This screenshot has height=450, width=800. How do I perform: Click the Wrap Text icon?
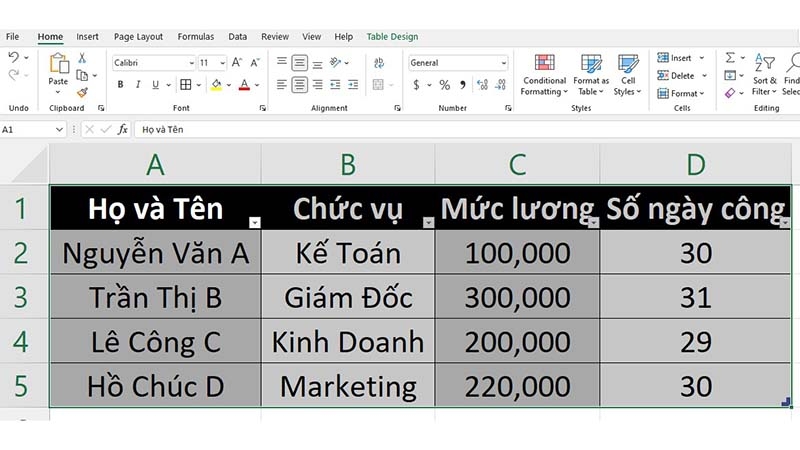(x=379, y=63)
